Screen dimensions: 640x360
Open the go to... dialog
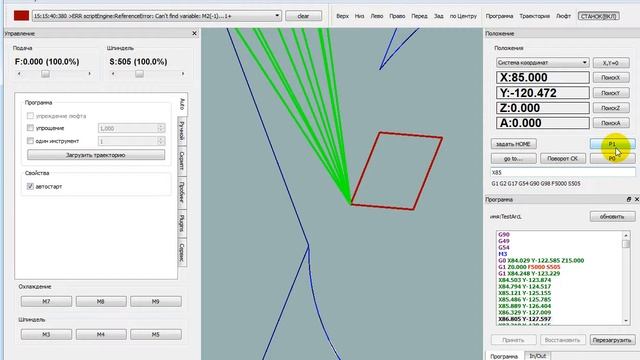click(513, 158)
